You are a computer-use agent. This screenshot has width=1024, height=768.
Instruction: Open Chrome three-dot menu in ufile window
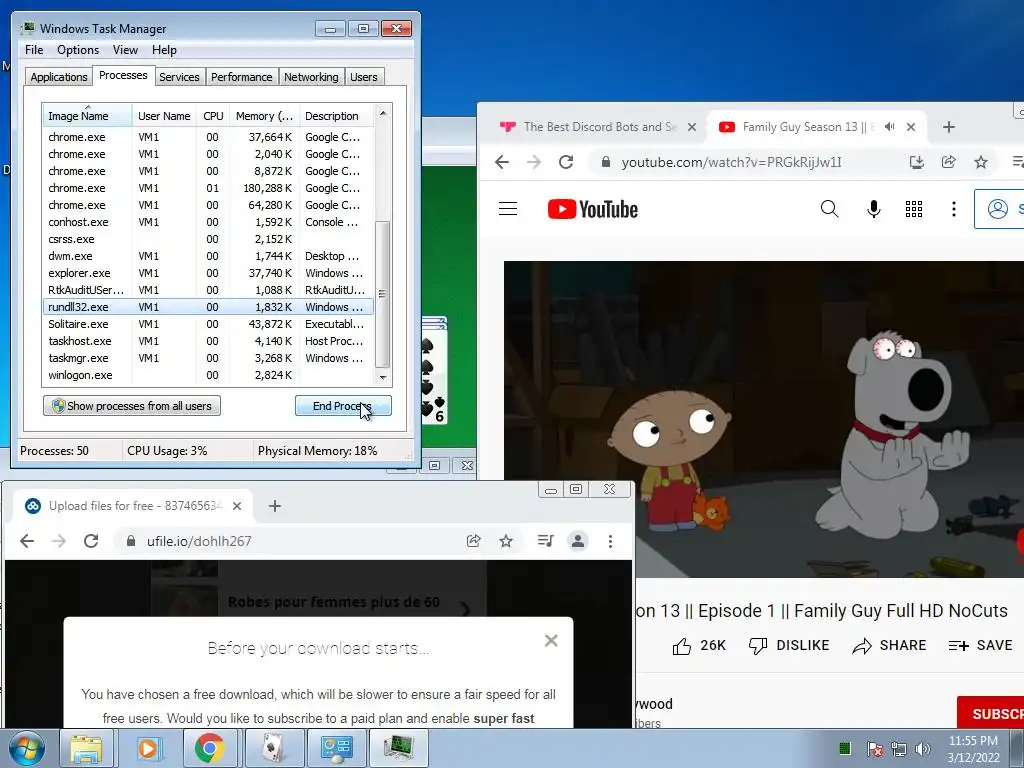click(610, 541)
